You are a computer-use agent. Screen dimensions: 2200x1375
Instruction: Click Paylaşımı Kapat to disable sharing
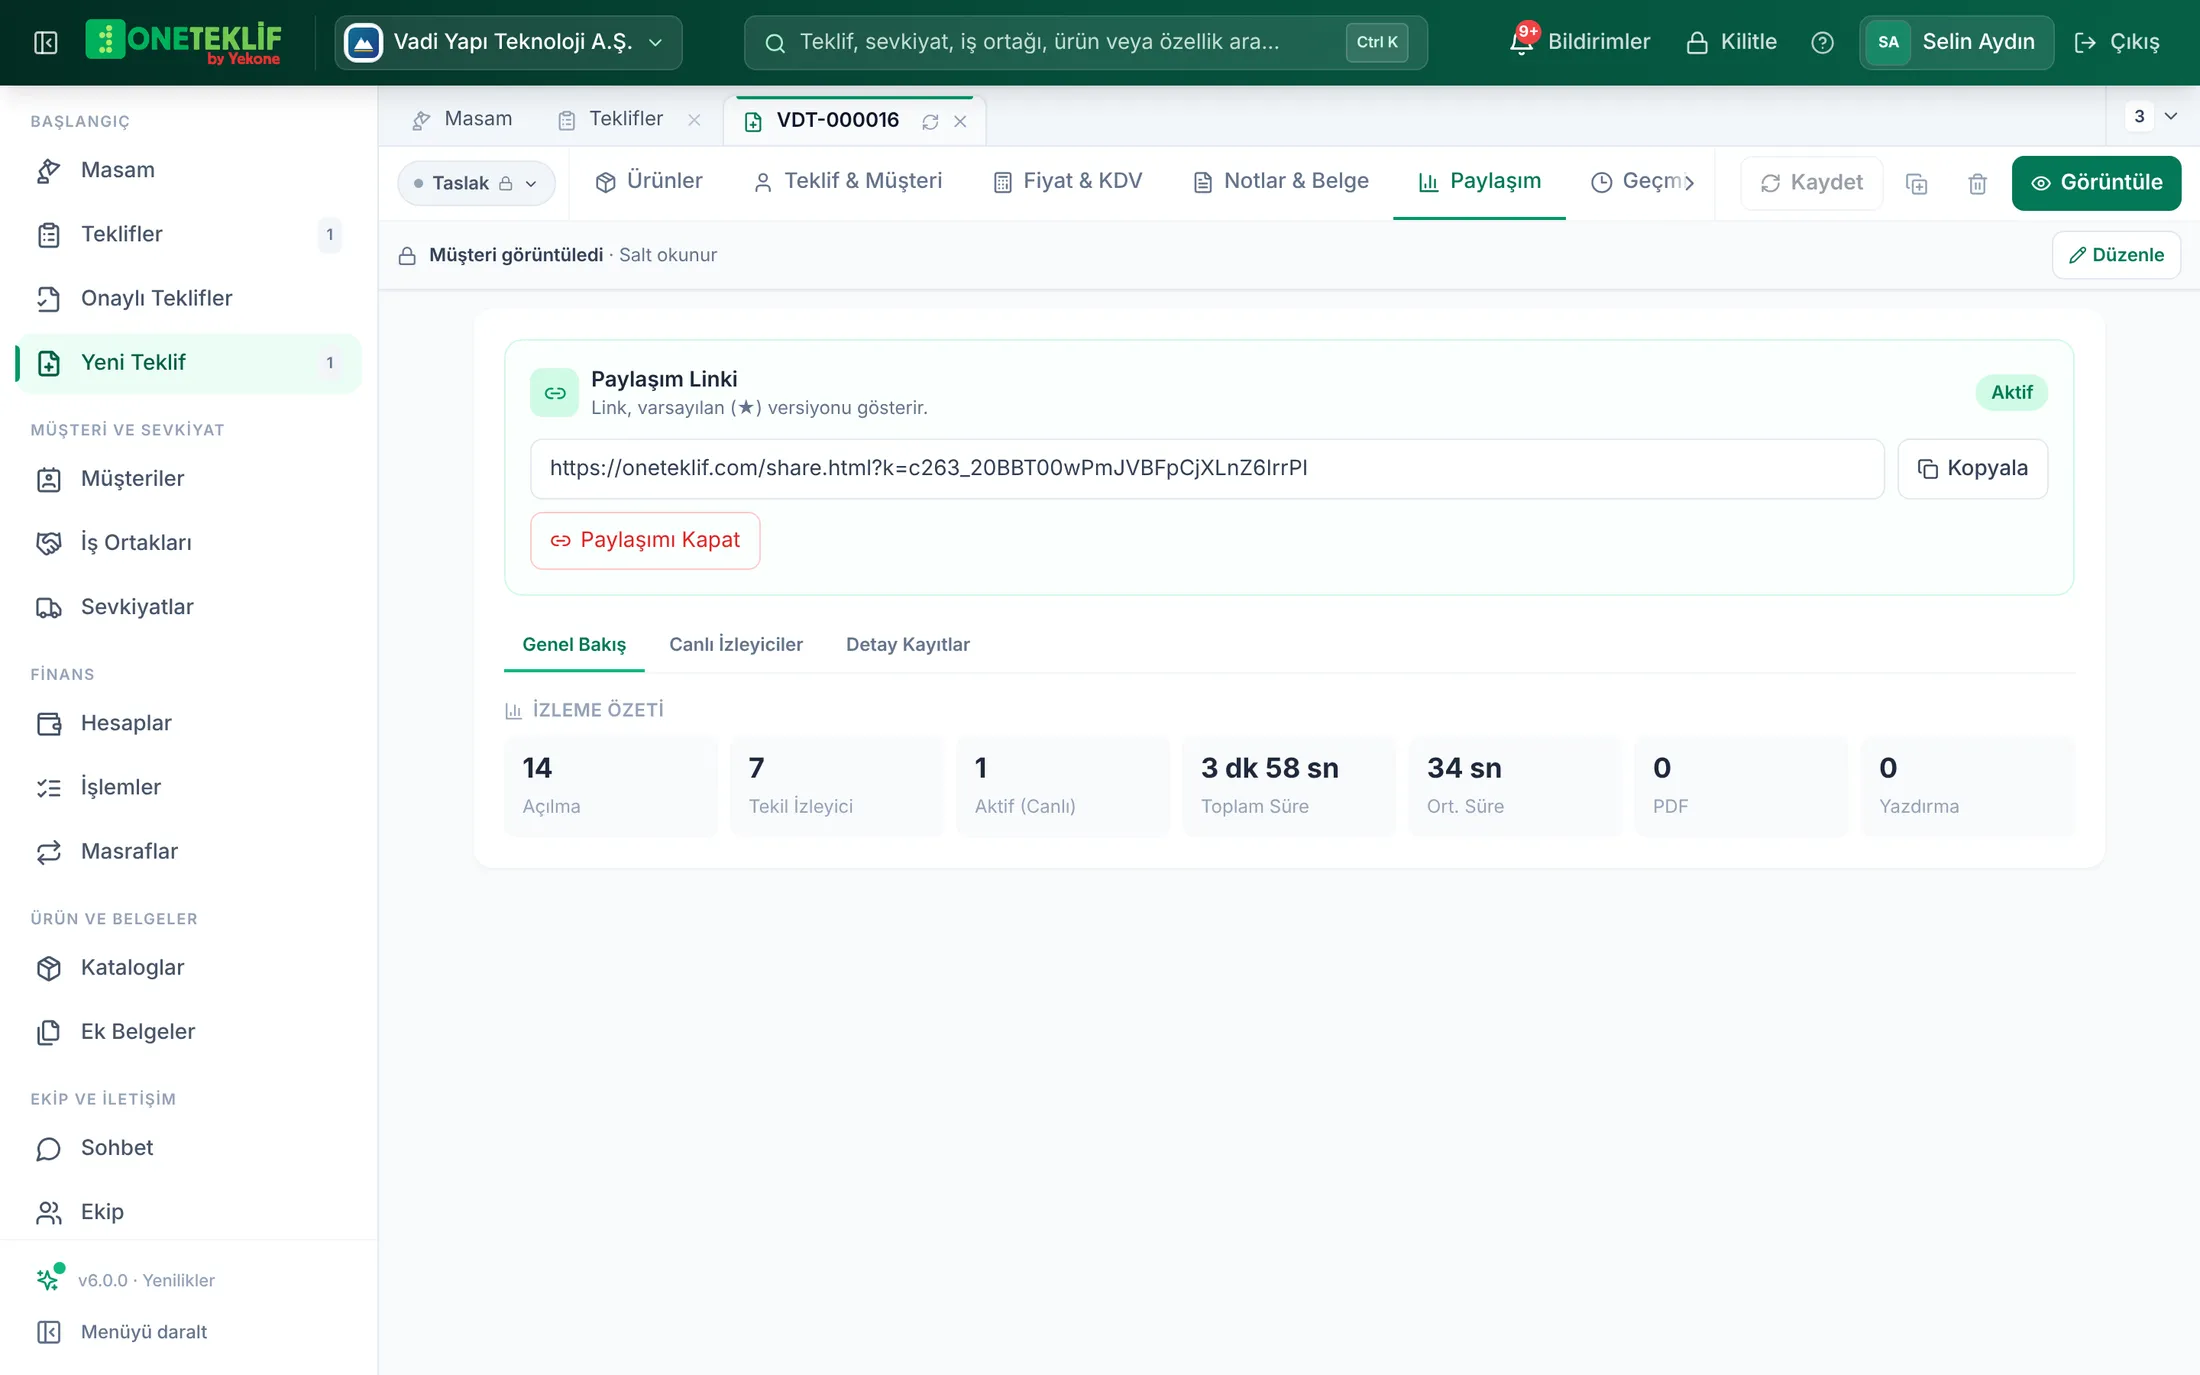click(645, 541)
